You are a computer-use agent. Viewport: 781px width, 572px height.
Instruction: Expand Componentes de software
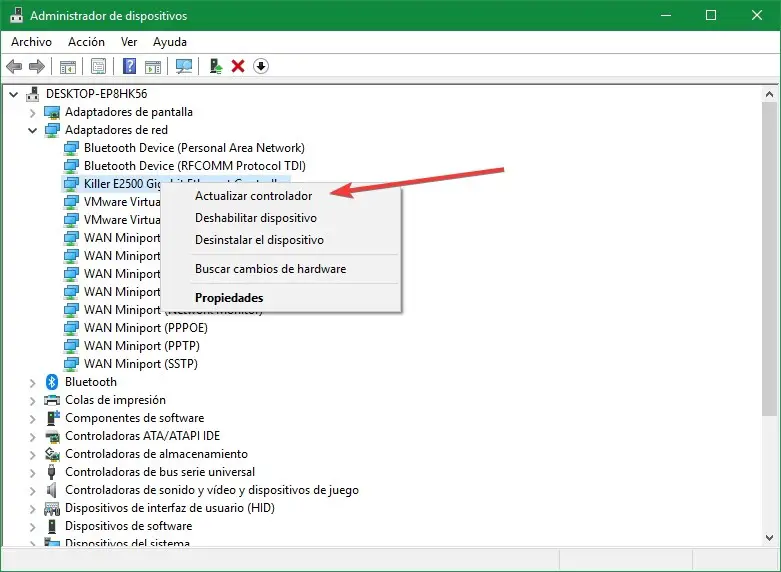click(x=33, y=419)
